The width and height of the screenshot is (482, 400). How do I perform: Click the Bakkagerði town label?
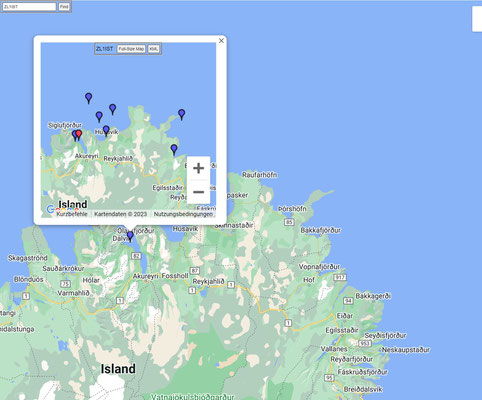373,296
